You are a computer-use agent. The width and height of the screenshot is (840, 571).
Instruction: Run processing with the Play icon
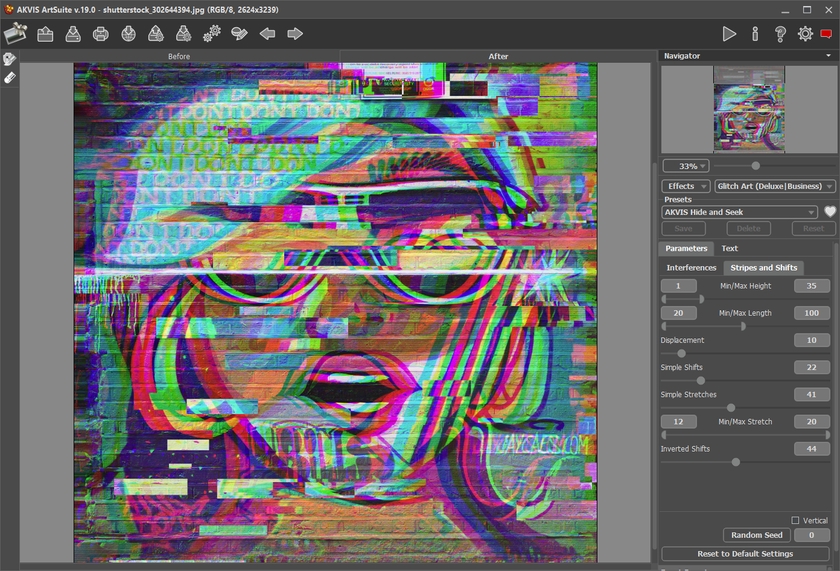click(x=729, y=34)
